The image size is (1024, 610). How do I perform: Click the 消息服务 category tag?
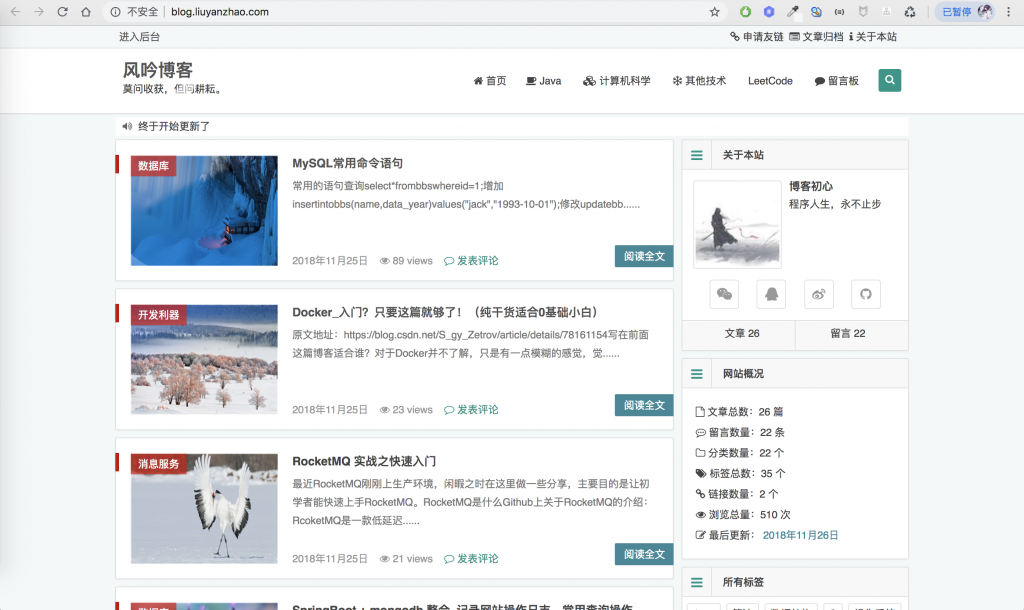point(159,464)
